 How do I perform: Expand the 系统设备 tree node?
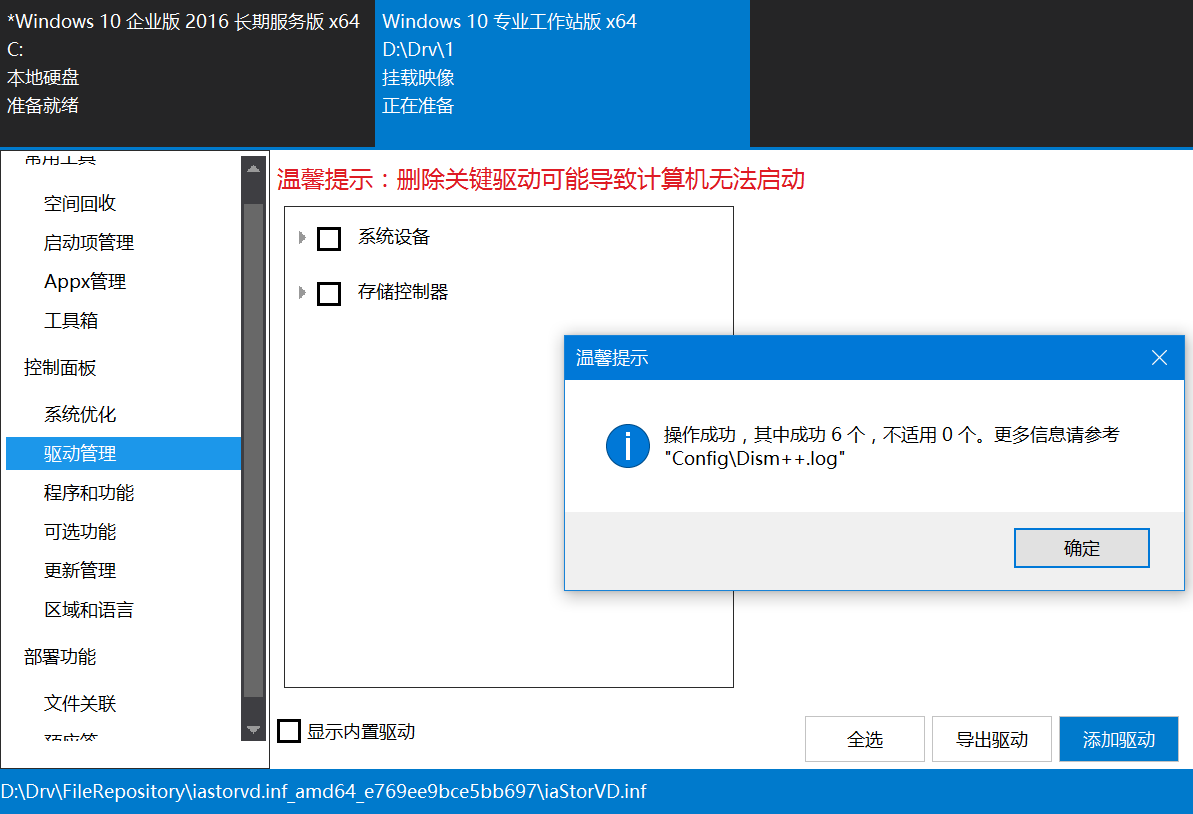pos(302,237)
